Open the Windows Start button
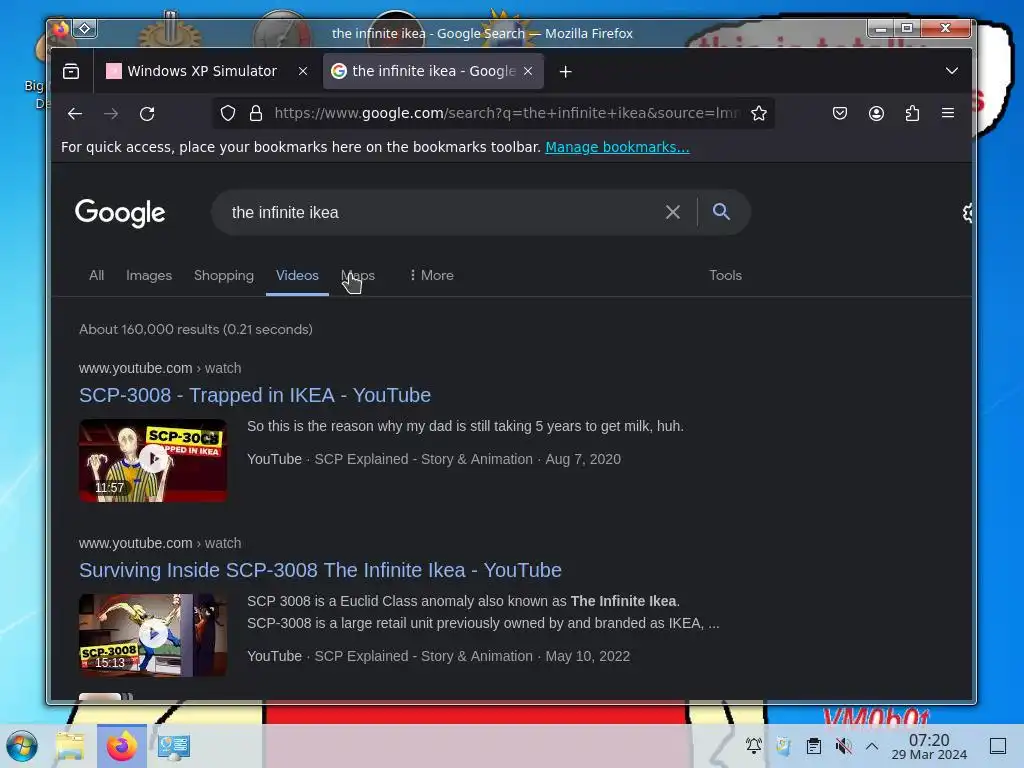Screen dimensions: 1024x768 point(22,746)
